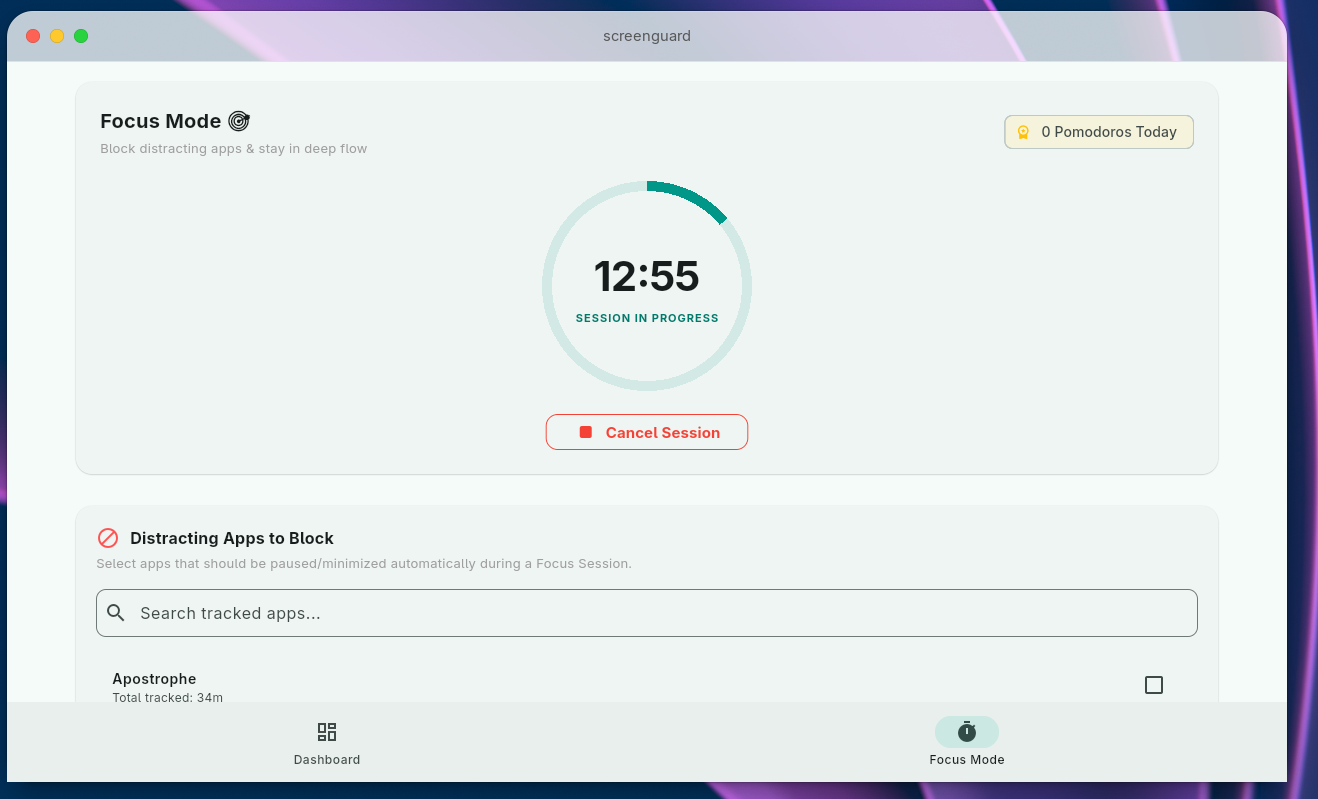The image size is (1318, 799).
Task: Focus the Search tracked apps field
Action: 647,613
